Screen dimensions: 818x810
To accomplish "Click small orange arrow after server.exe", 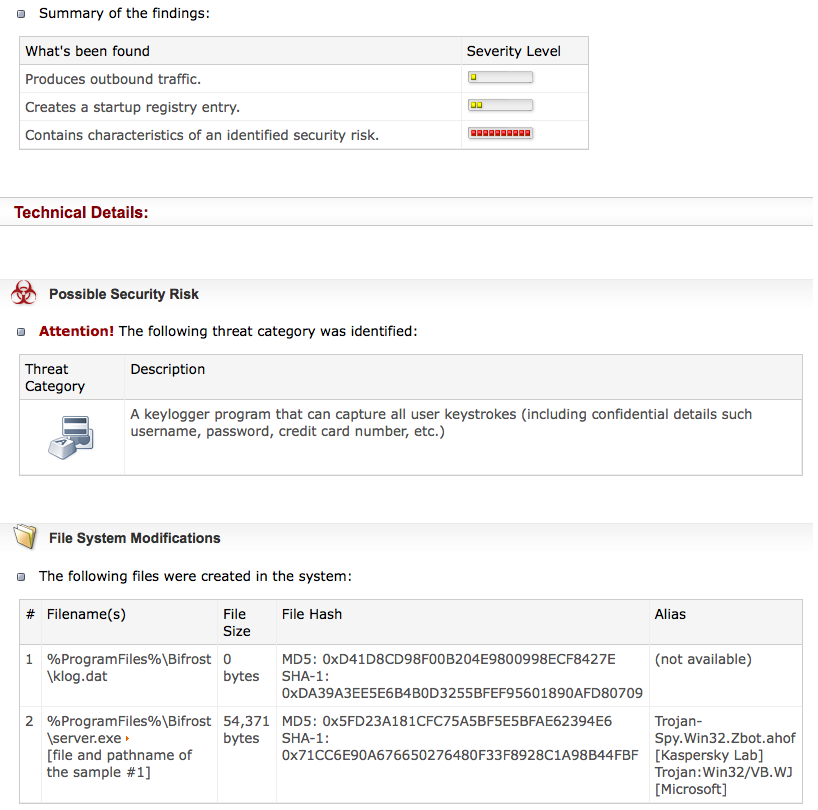I will 127,739.
